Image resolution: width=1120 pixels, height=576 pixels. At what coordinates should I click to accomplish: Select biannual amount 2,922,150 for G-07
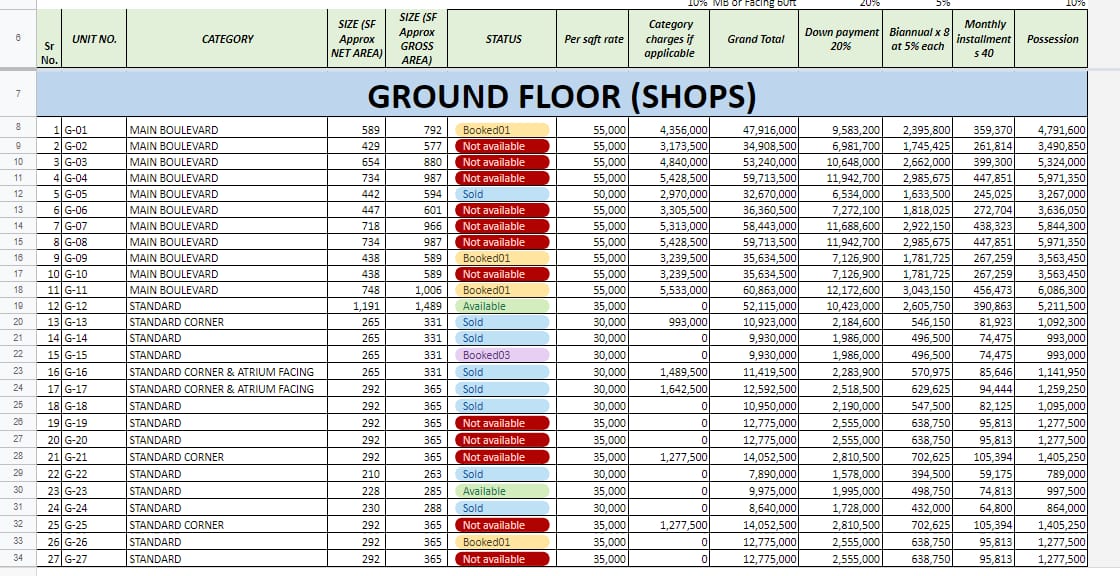[x=918, y=226]
